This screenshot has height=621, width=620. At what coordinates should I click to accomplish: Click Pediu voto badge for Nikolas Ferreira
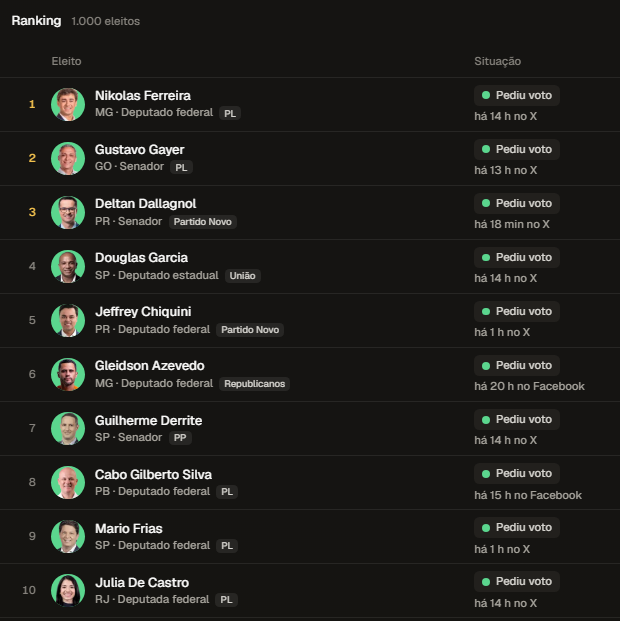click(x=517, y=95)
